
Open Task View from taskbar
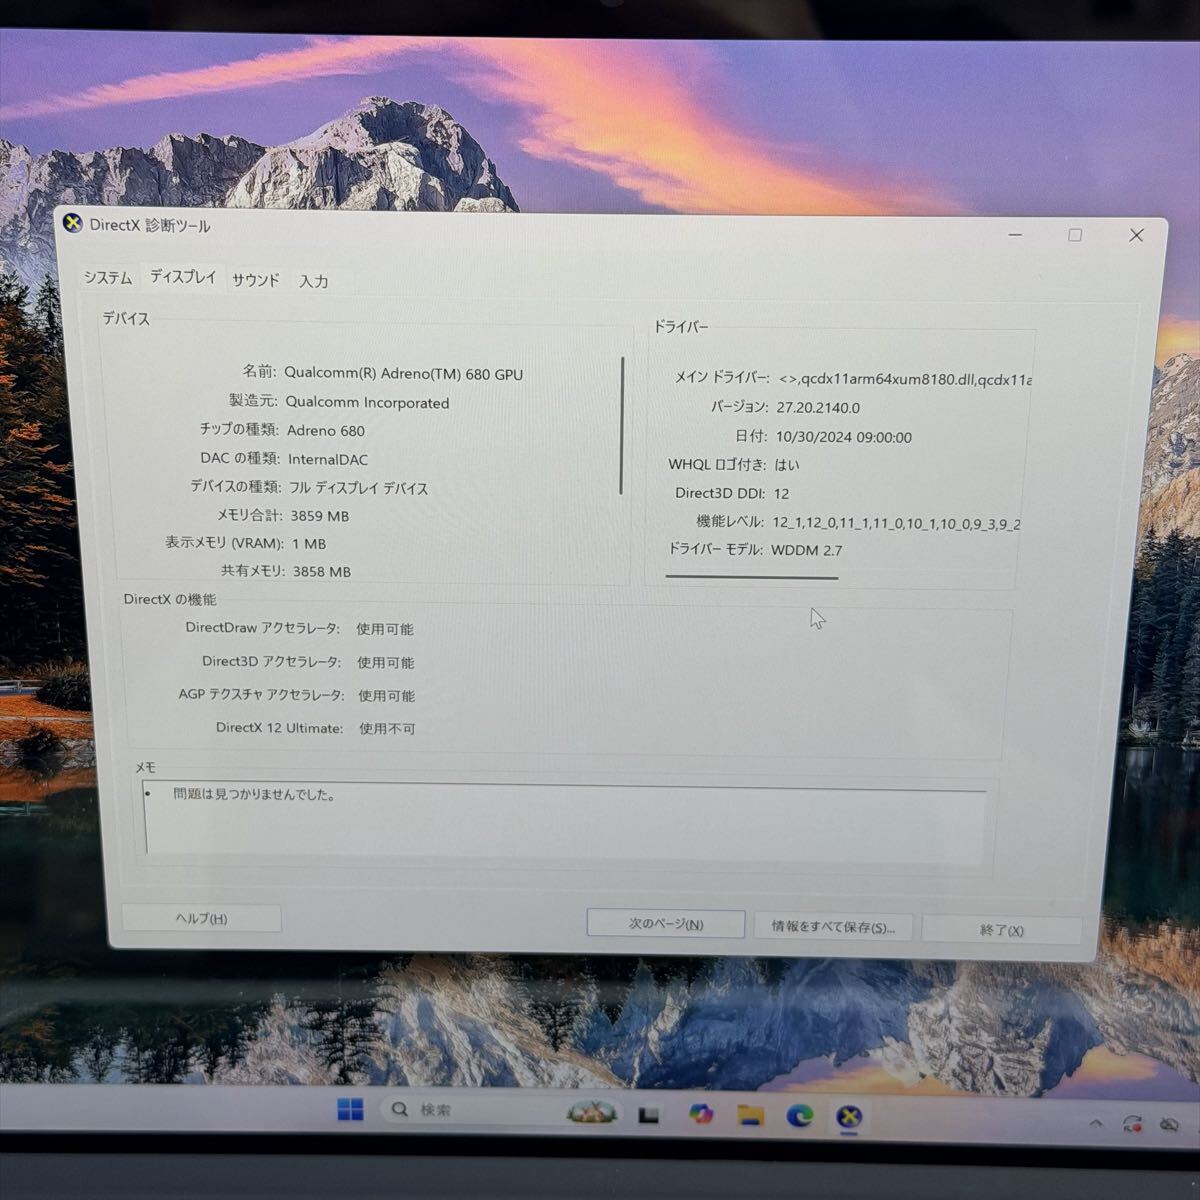click(649, 1114)
